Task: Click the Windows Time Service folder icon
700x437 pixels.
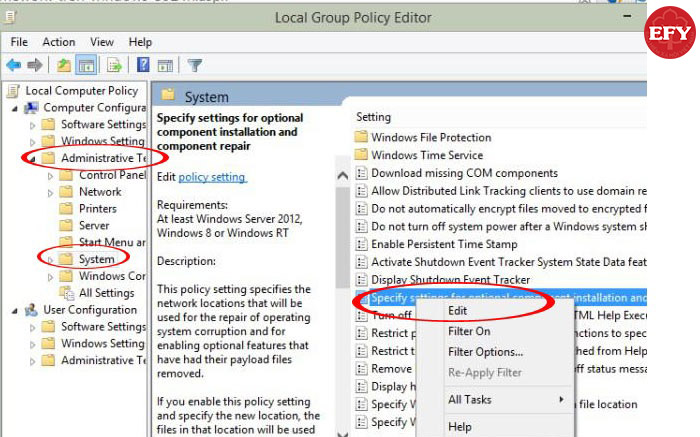Action: (x=361, y=154)
